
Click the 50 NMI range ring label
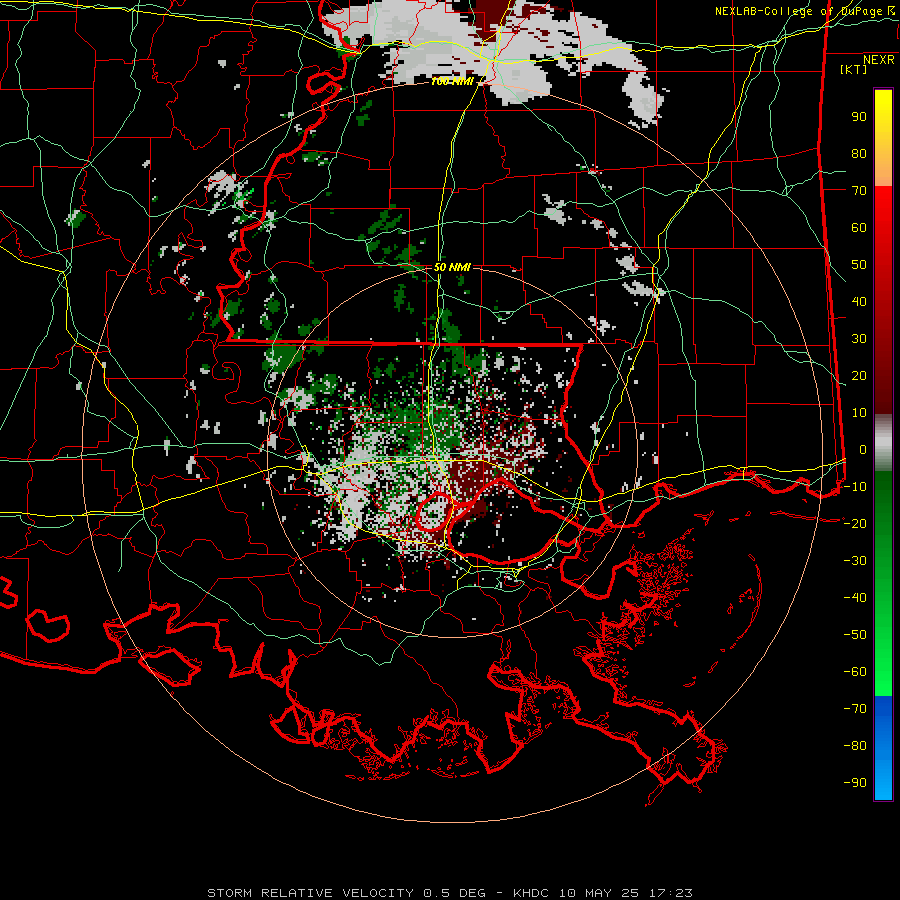coord(452,267)
